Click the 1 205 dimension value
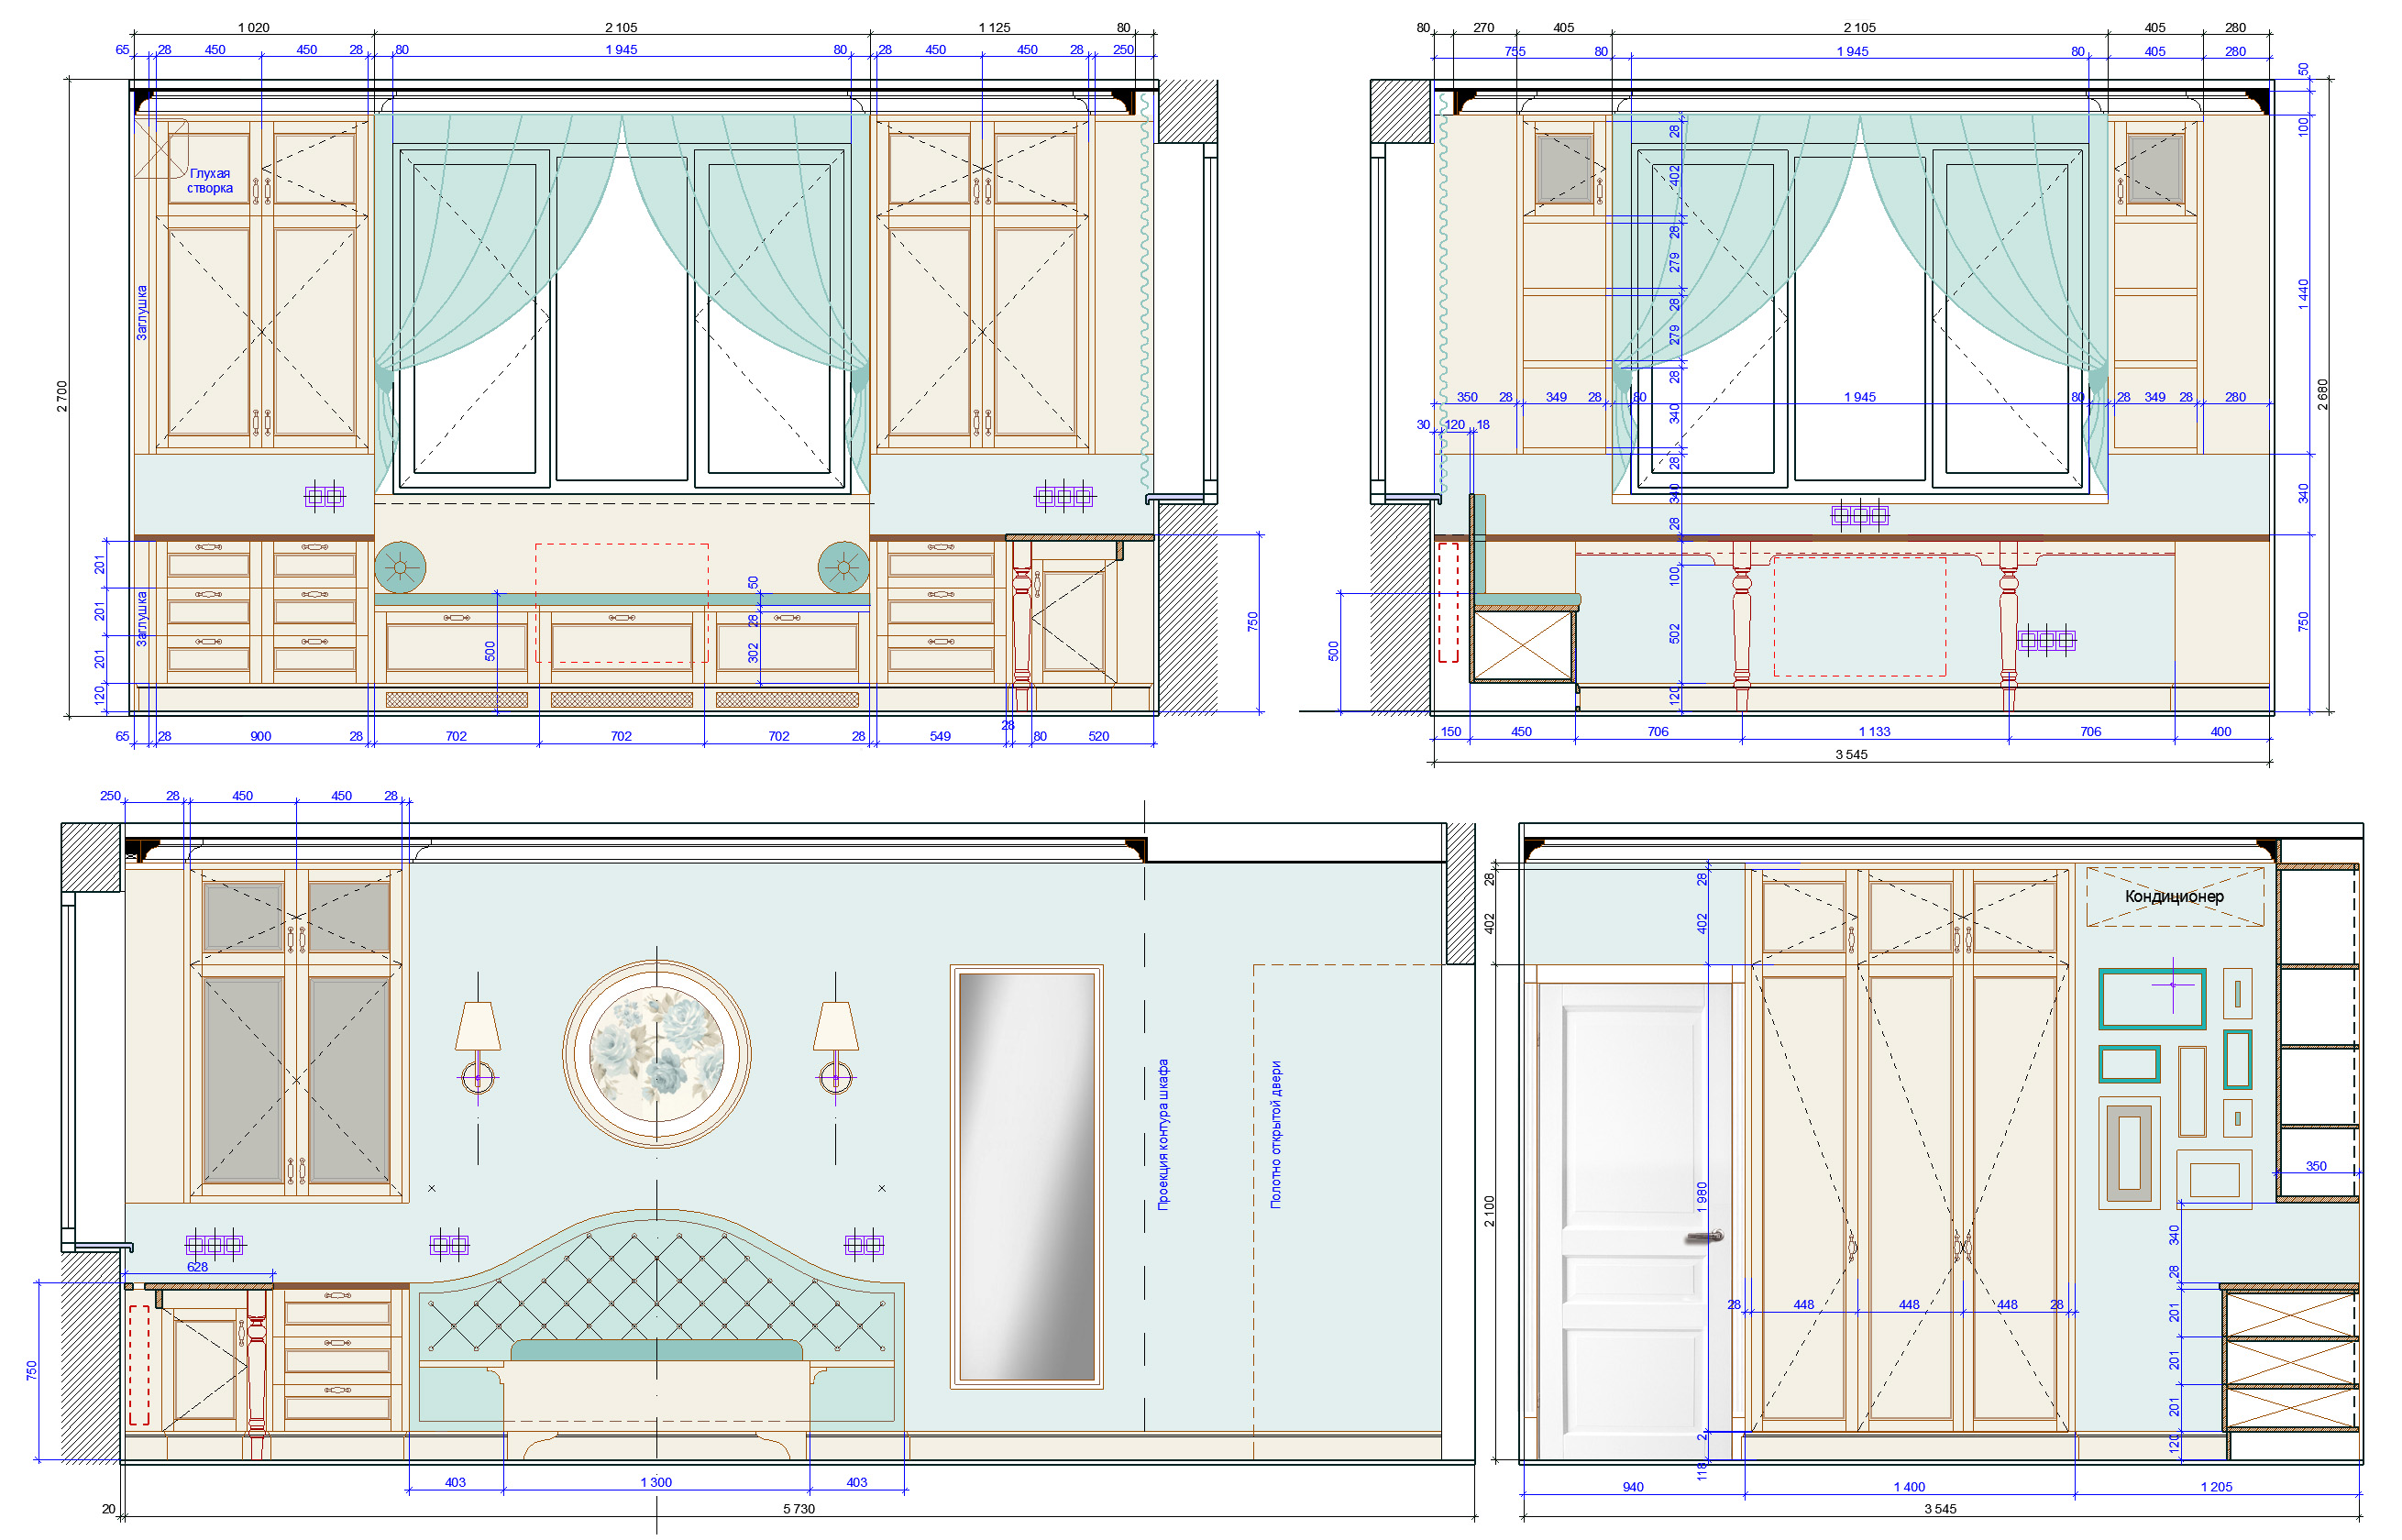This screenshot has width=2402, height=1540. pos(2216,1487)
